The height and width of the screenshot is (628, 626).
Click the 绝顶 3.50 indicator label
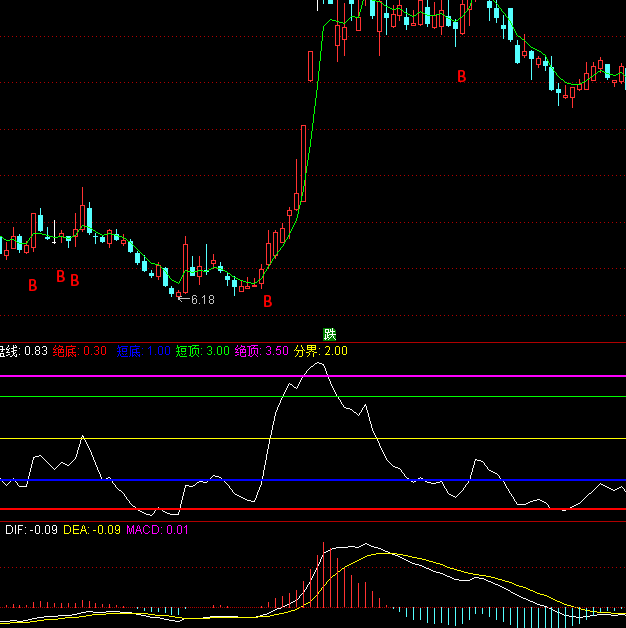[262, 351]
